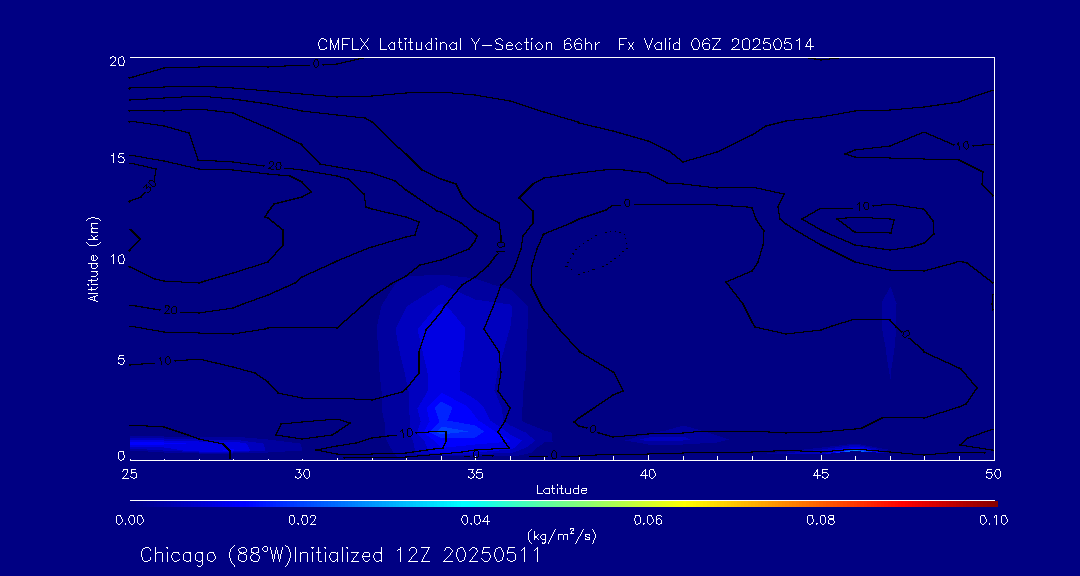Click latitude axis tick label "30"
Image resolution: width=1080 pixels, height=576 pixels.
coord(302,473)
